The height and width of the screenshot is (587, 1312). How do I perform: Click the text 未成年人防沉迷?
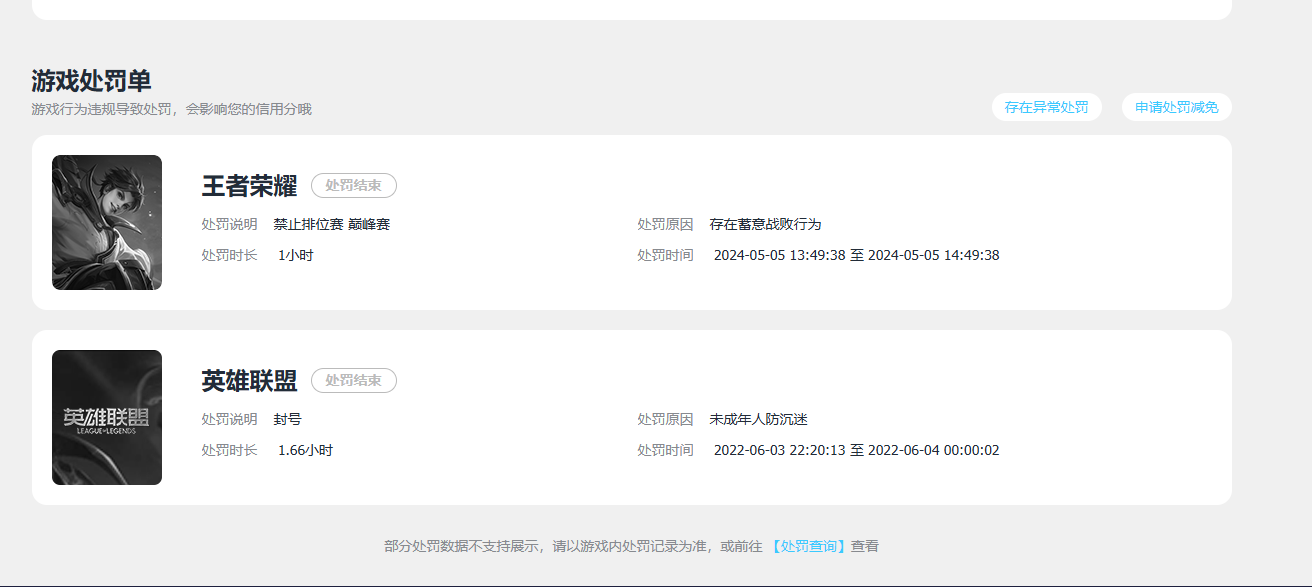pyautogui.click(x=758, y=419)
